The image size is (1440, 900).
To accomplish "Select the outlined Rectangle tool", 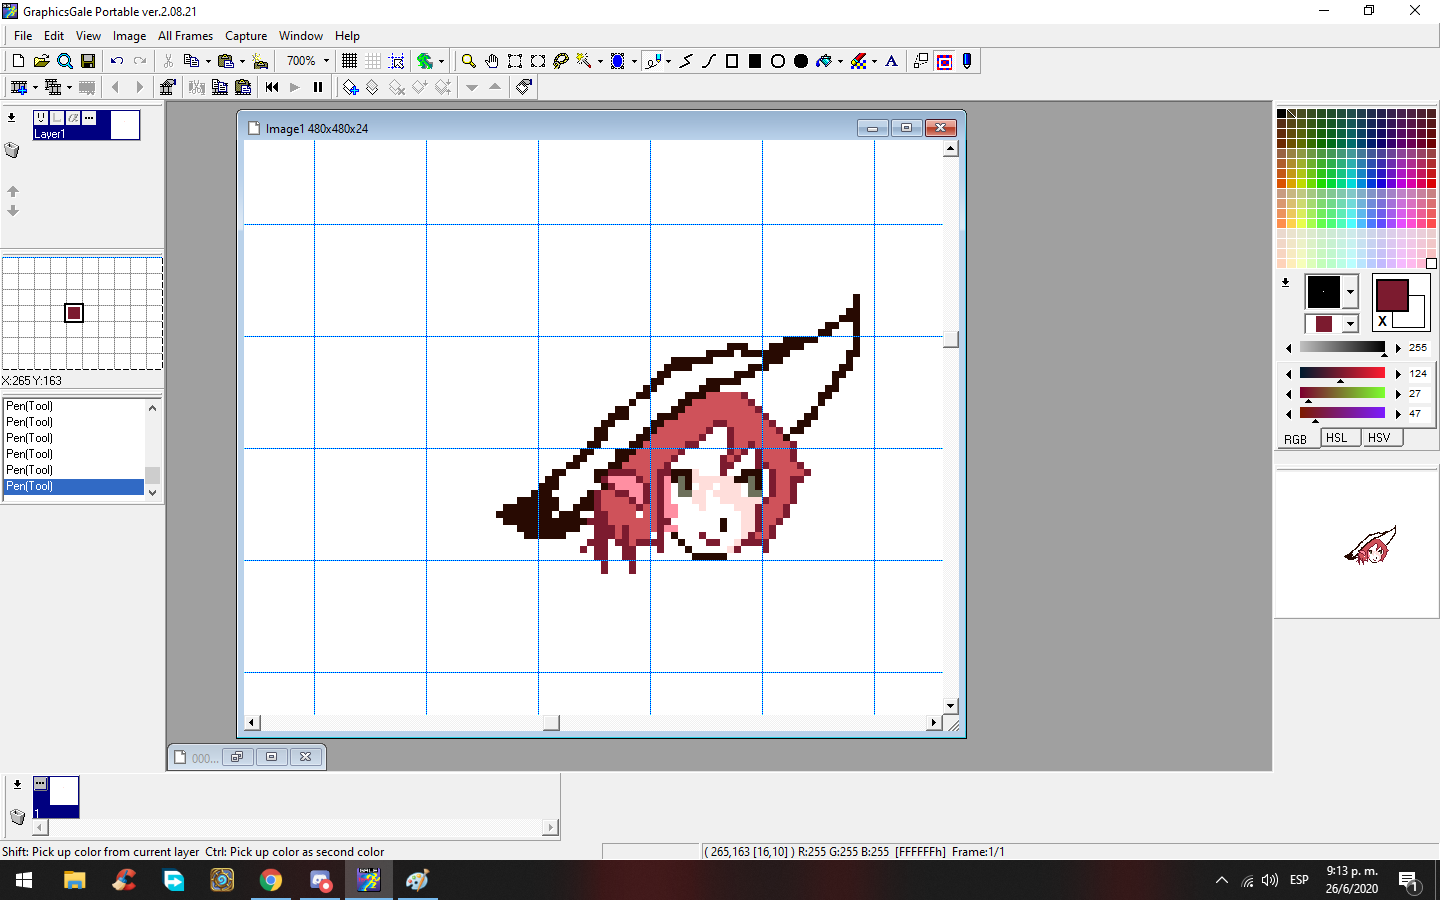I will (732, 61).
